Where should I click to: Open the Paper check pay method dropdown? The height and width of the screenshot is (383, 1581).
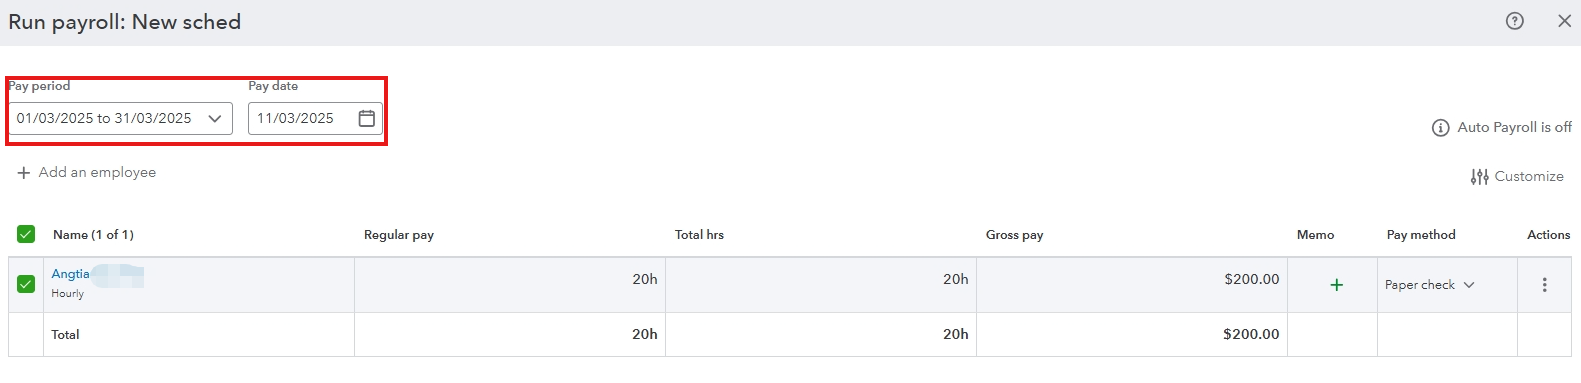1430,285
